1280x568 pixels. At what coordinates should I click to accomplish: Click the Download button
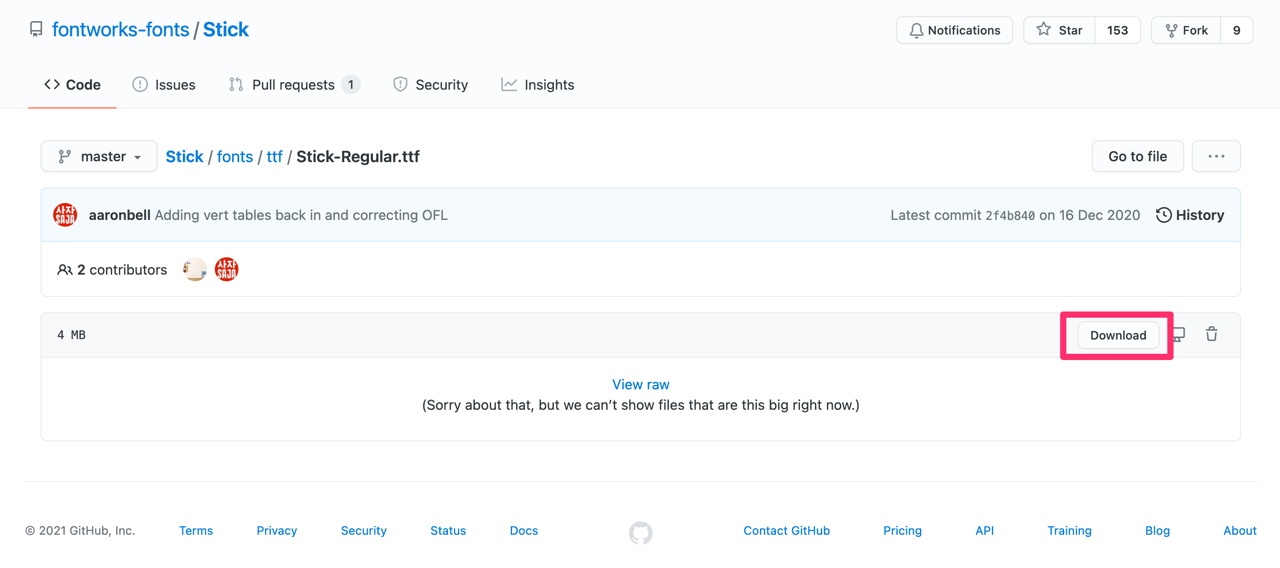[1118, 335]
